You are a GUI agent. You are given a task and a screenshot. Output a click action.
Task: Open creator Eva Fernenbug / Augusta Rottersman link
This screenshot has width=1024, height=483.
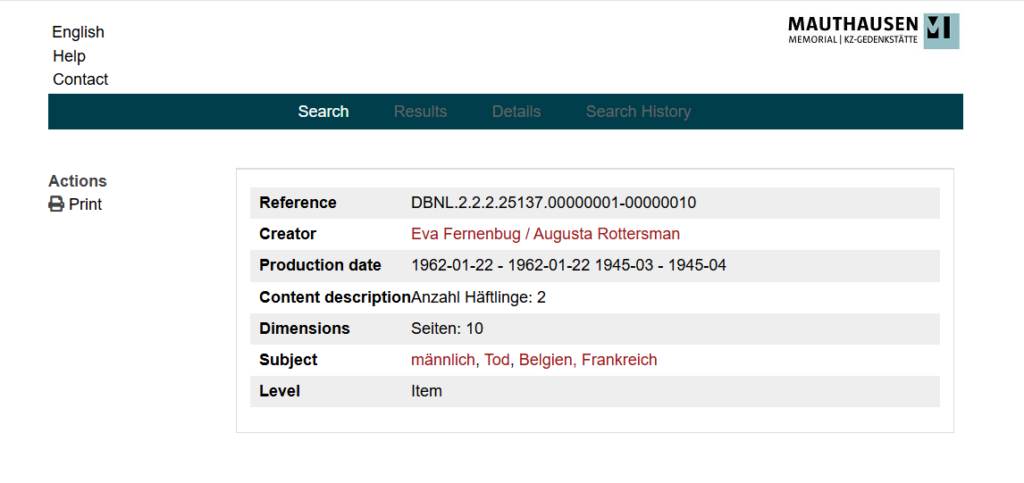coord(545,234)
